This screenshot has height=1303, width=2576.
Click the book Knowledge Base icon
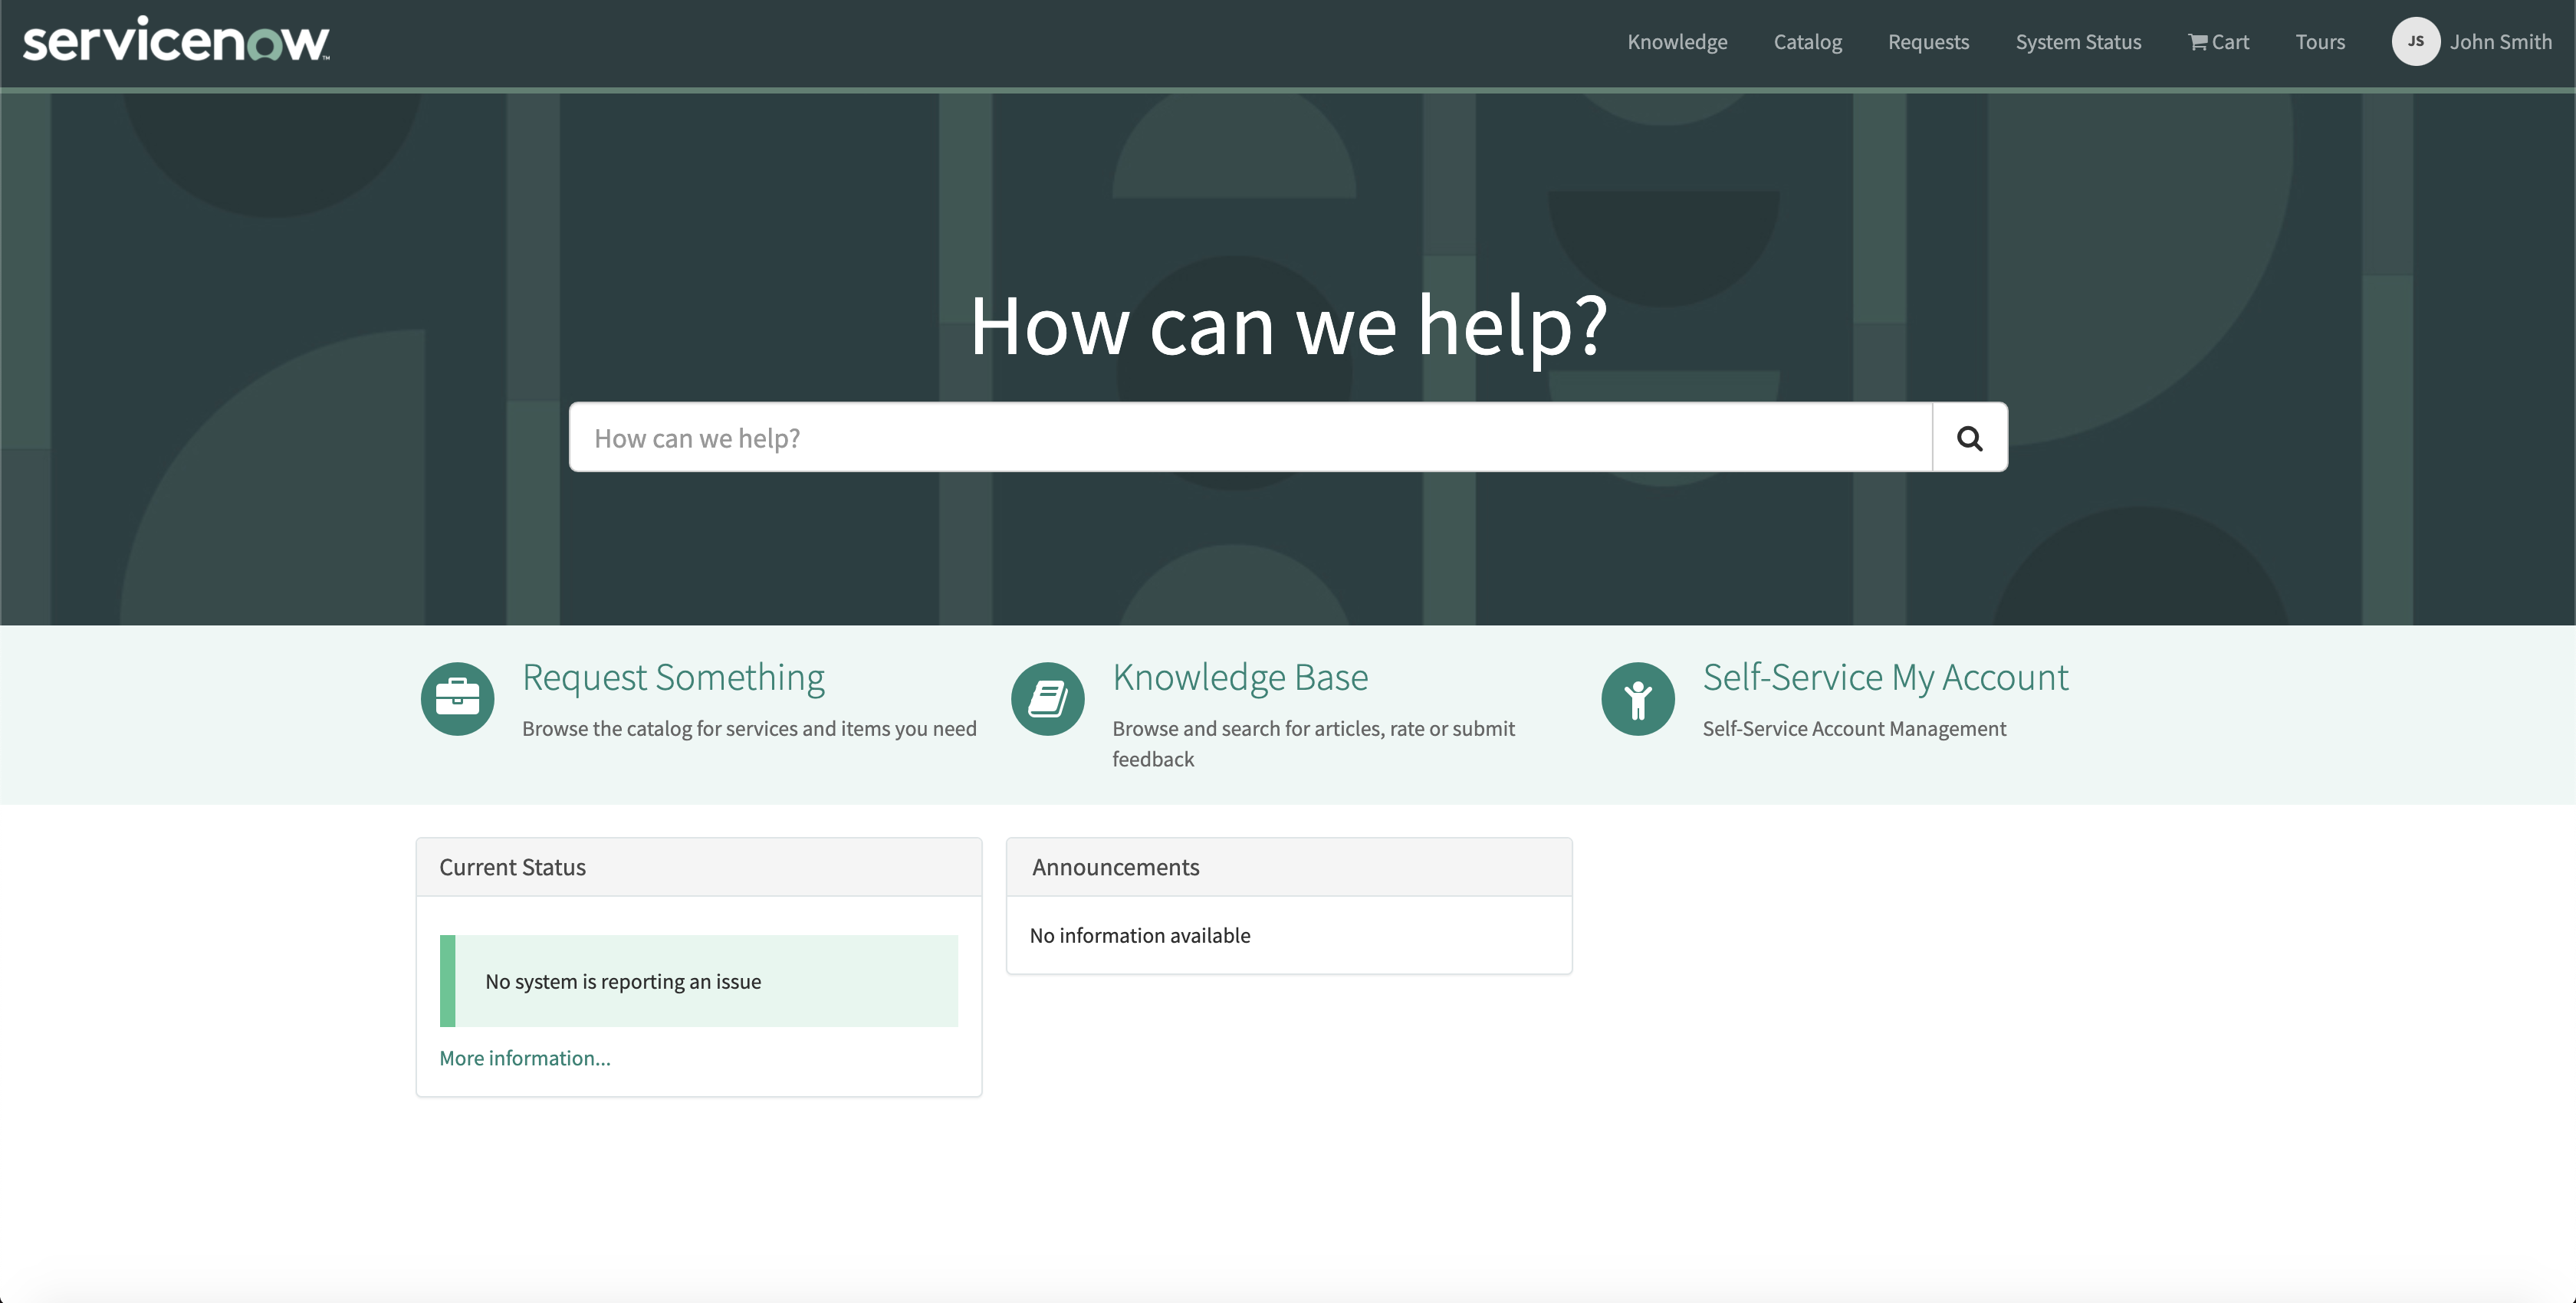[1047, 699]
